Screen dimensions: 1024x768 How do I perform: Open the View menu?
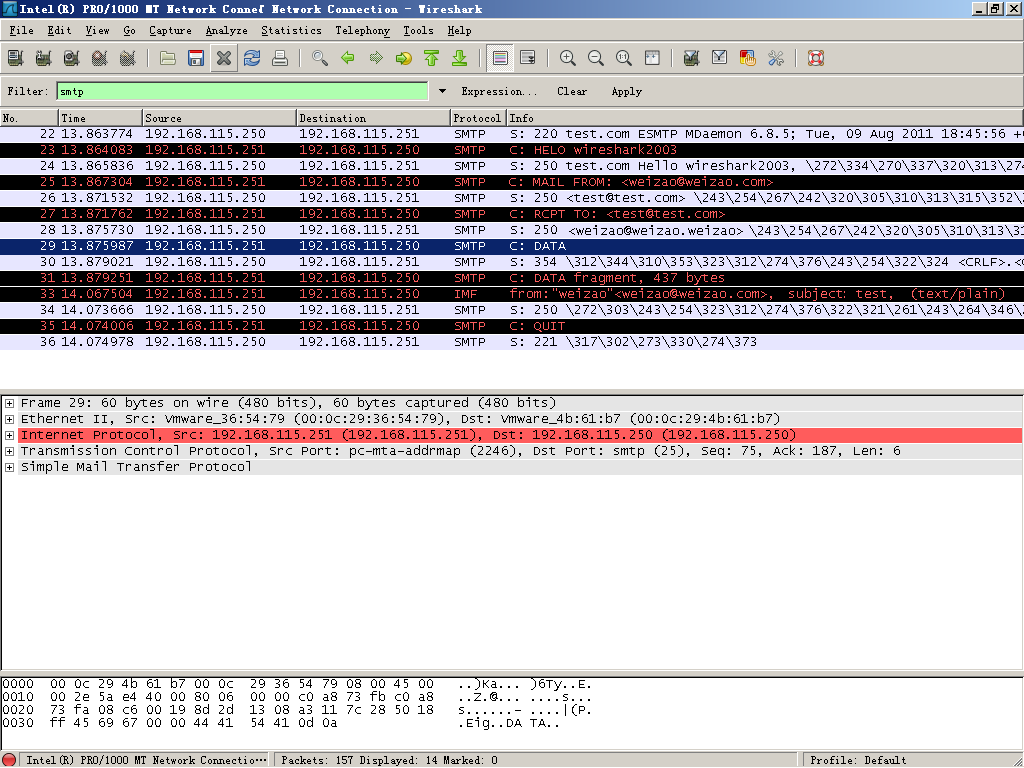97,31
